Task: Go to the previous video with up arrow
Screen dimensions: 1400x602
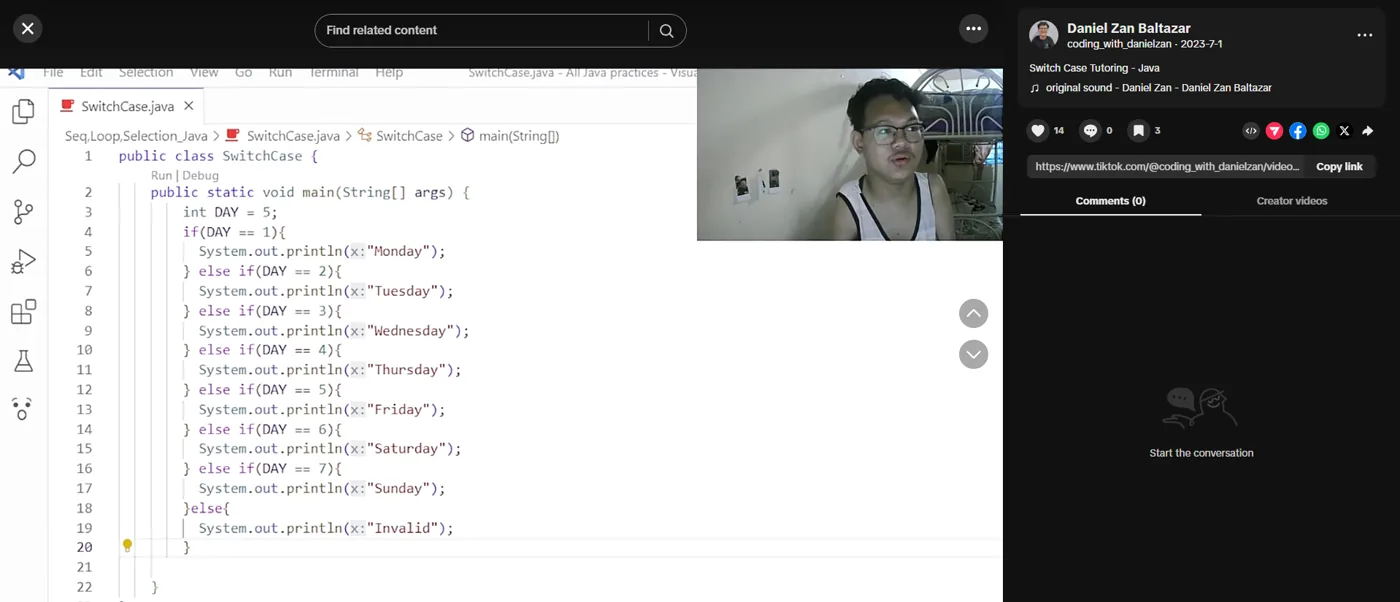Action: click(973, 314)
